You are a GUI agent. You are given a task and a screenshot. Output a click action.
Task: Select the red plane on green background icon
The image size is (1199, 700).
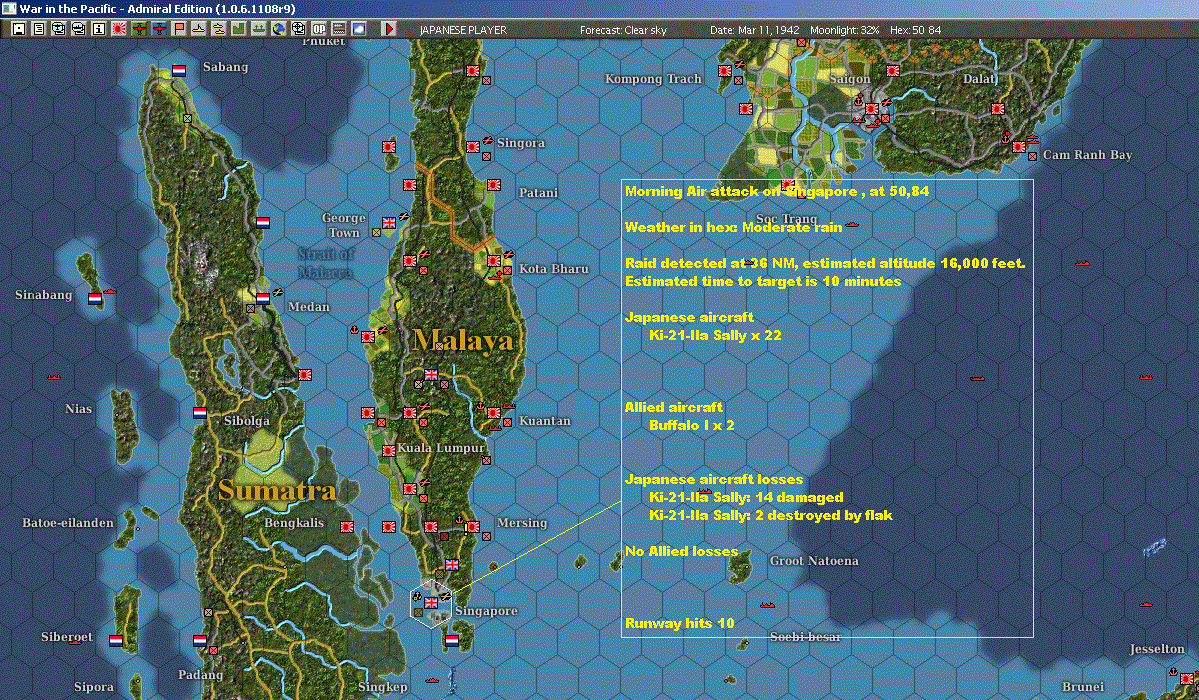[138, 29]
